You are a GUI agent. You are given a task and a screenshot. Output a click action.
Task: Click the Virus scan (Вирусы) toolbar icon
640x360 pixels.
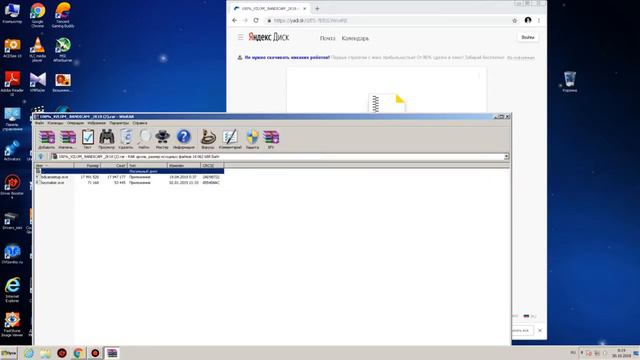click(x=208, y=139)
